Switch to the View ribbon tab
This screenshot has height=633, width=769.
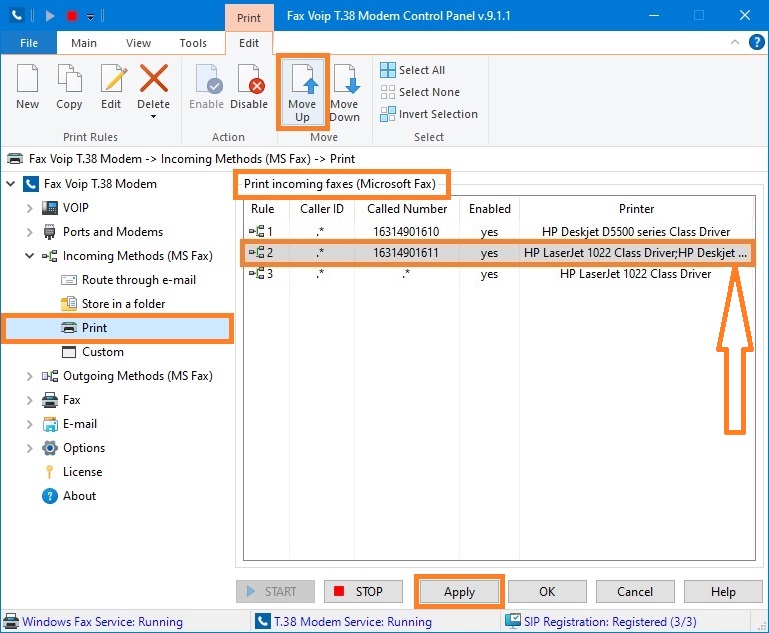[138, 43]
